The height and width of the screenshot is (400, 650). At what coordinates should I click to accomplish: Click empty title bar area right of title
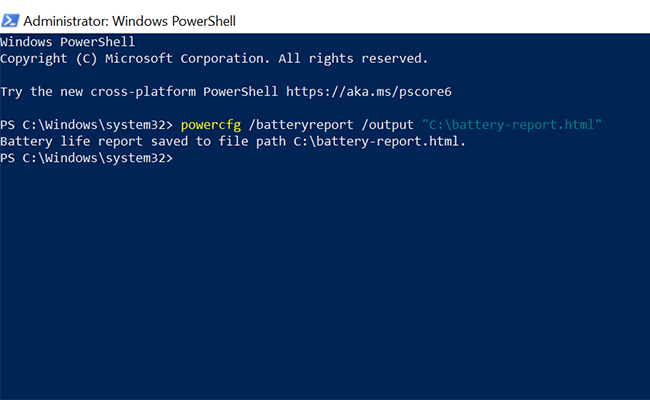coord(443,21)
